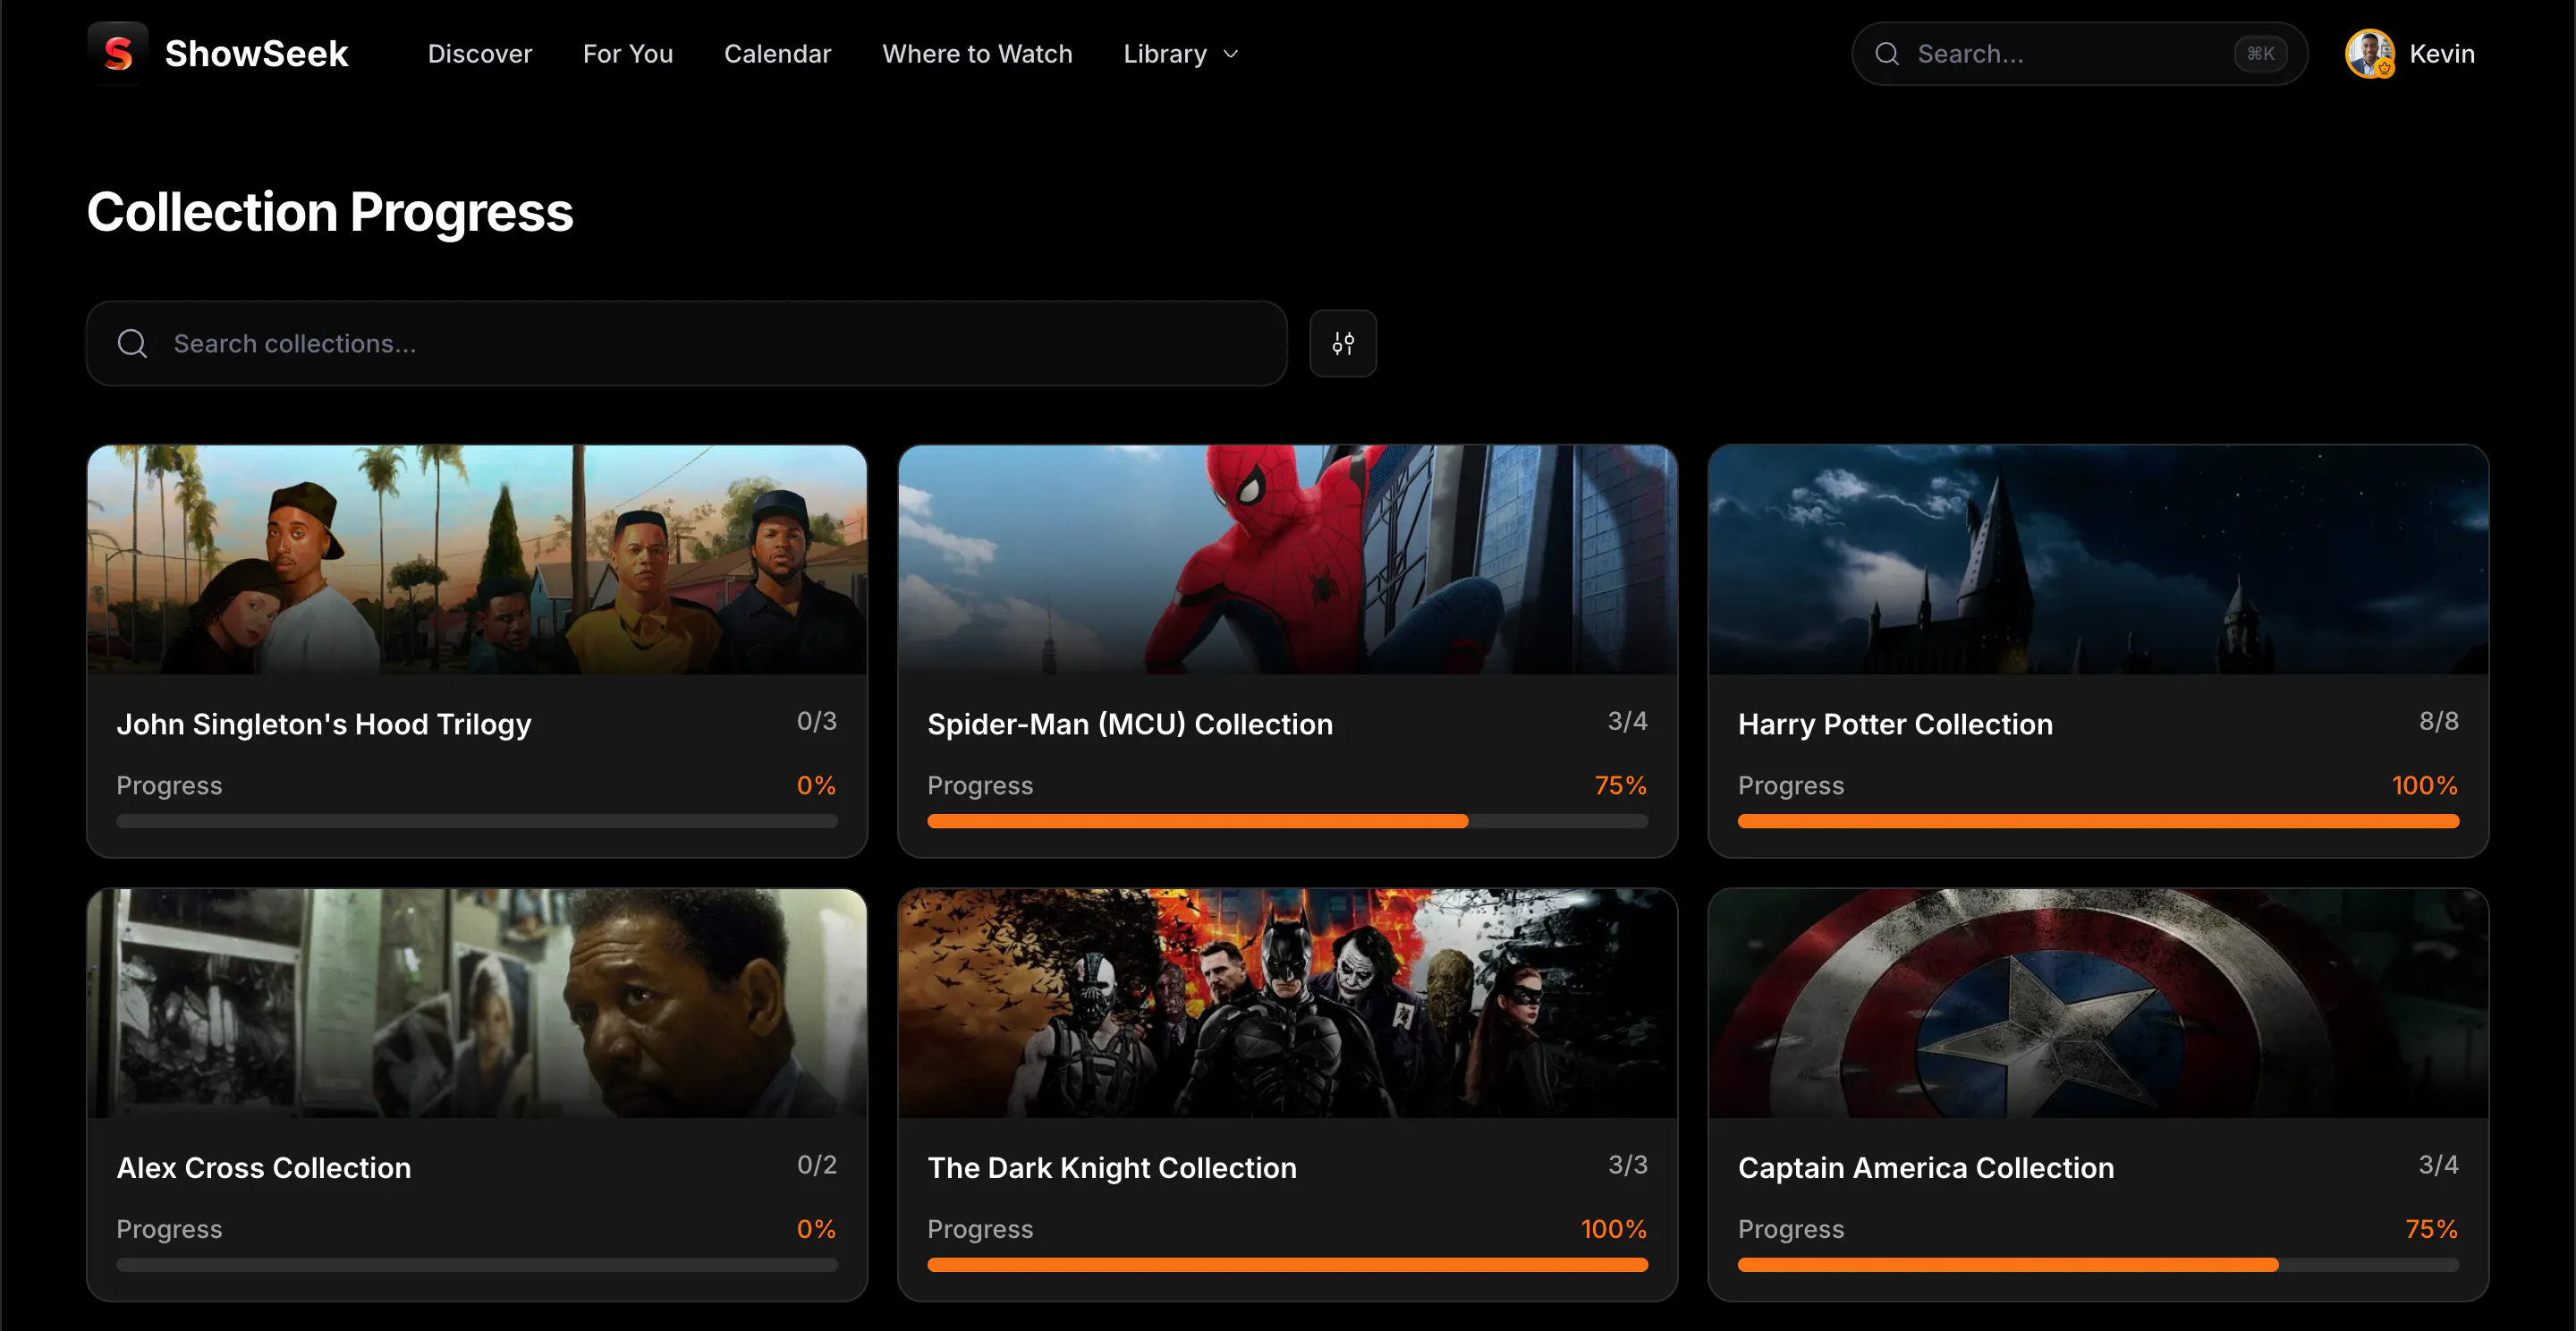This screenshot has height=1331, width=2576.
Task: Click the 75% value on Spider-Man (MCU)
Action: [1621, 786]
